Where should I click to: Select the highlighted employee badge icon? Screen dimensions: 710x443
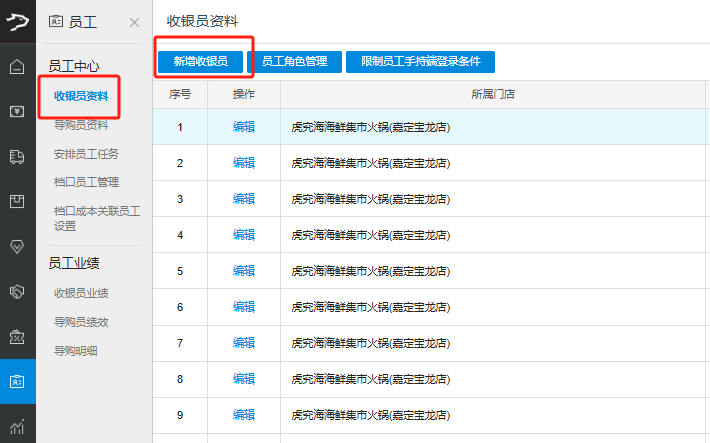[x=17, y=381]
